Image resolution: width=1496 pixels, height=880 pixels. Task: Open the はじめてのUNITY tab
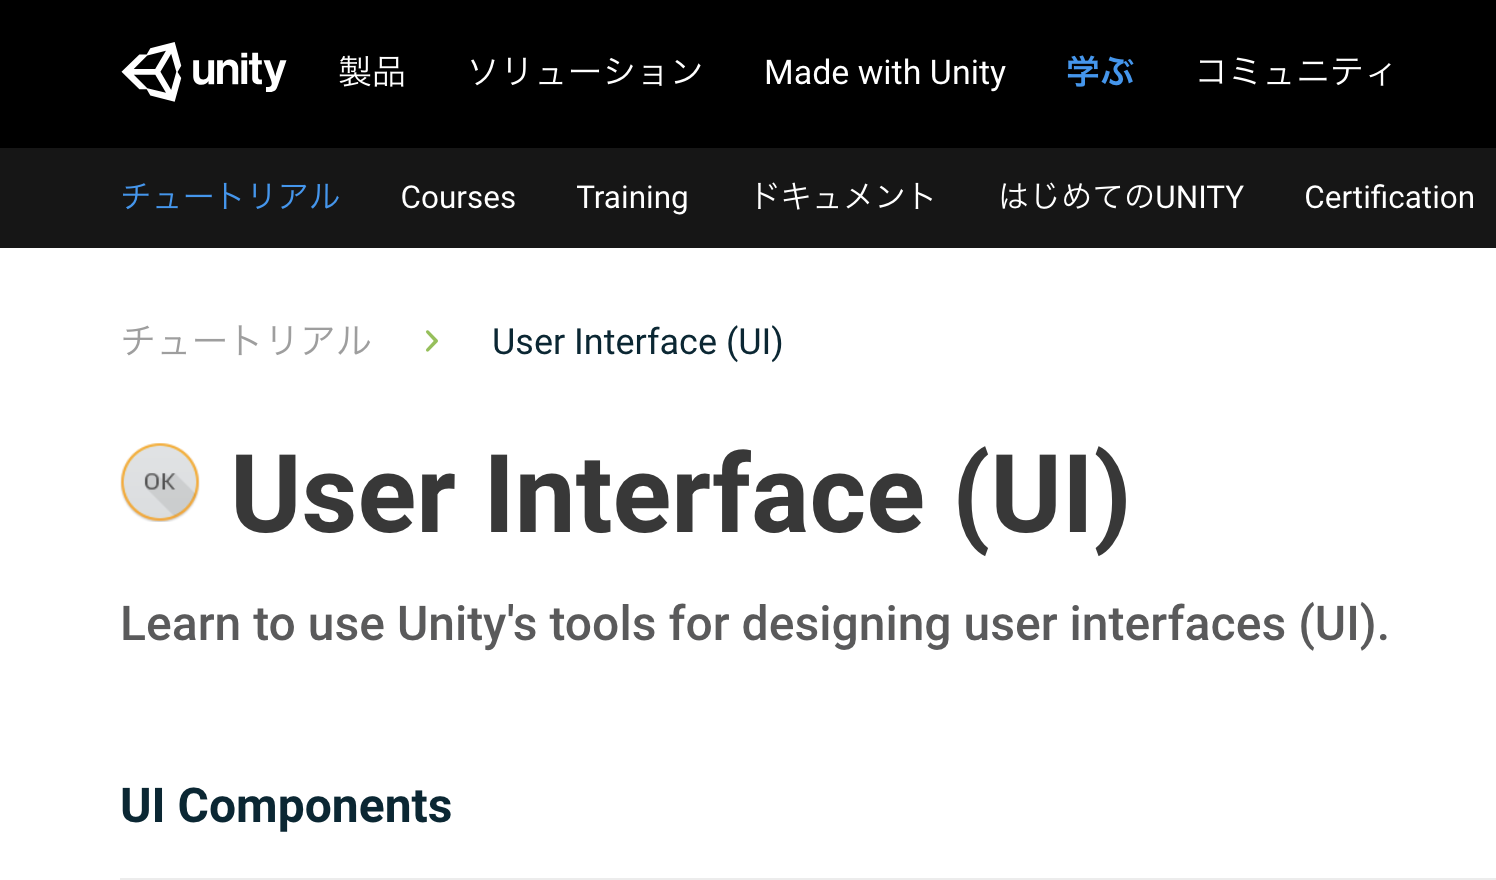pos(1121,197)
